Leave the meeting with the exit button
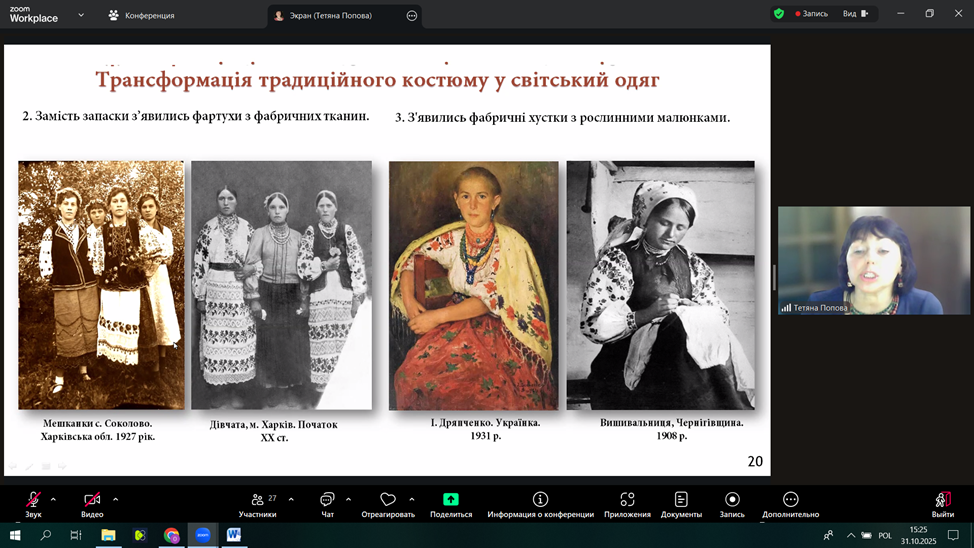The width and height of the screenshot is (974, 548). click(942, 504)
